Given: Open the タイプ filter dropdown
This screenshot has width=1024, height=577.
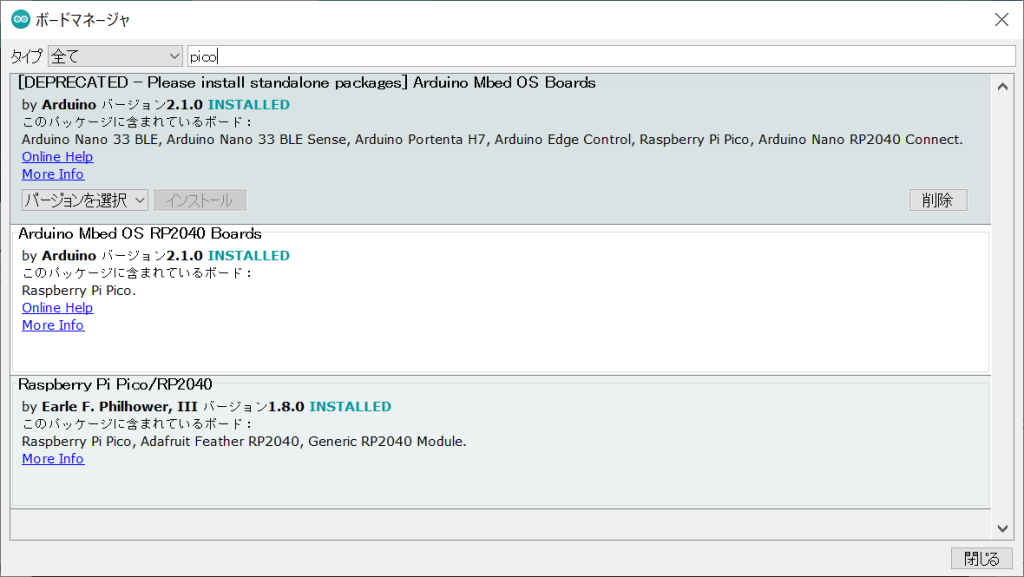Looking at the screenshot, I should pos(115,56).
